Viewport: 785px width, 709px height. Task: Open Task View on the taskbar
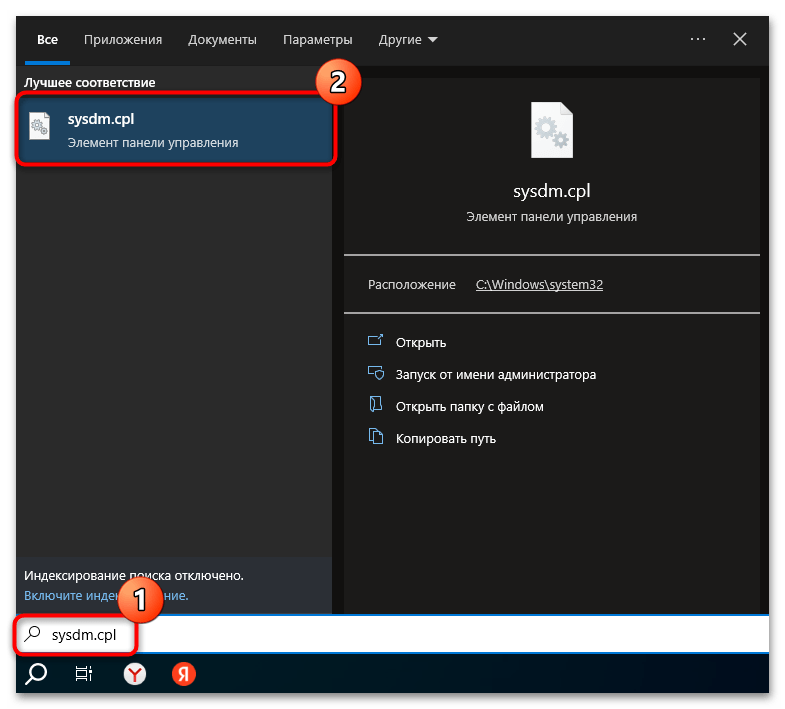coord(84,674)
